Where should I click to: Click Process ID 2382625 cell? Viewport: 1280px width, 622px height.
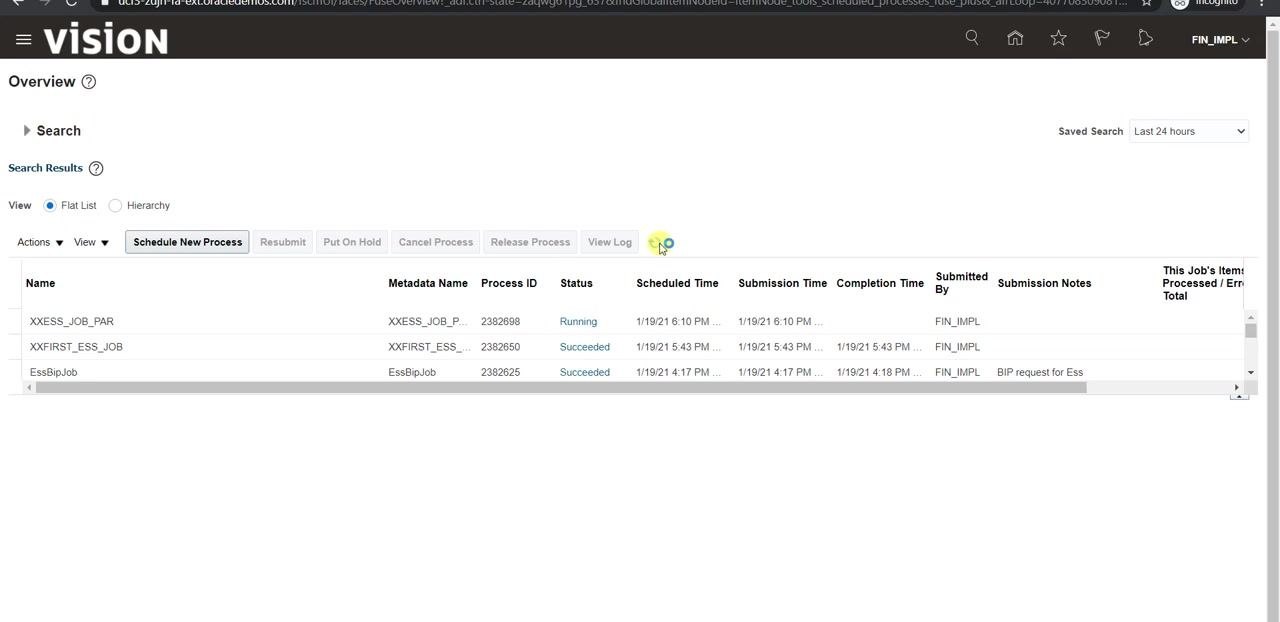click(500, 372)
